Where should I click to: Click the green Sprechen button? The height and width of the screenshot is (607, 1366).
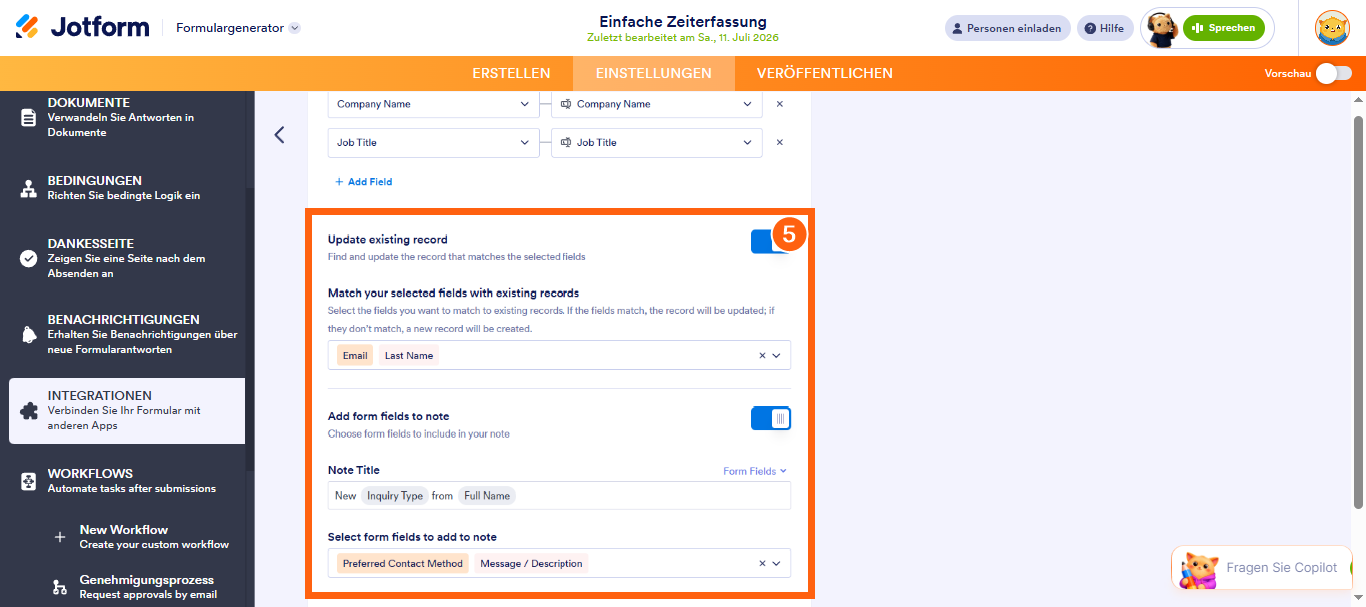[x=1223, y=28]
